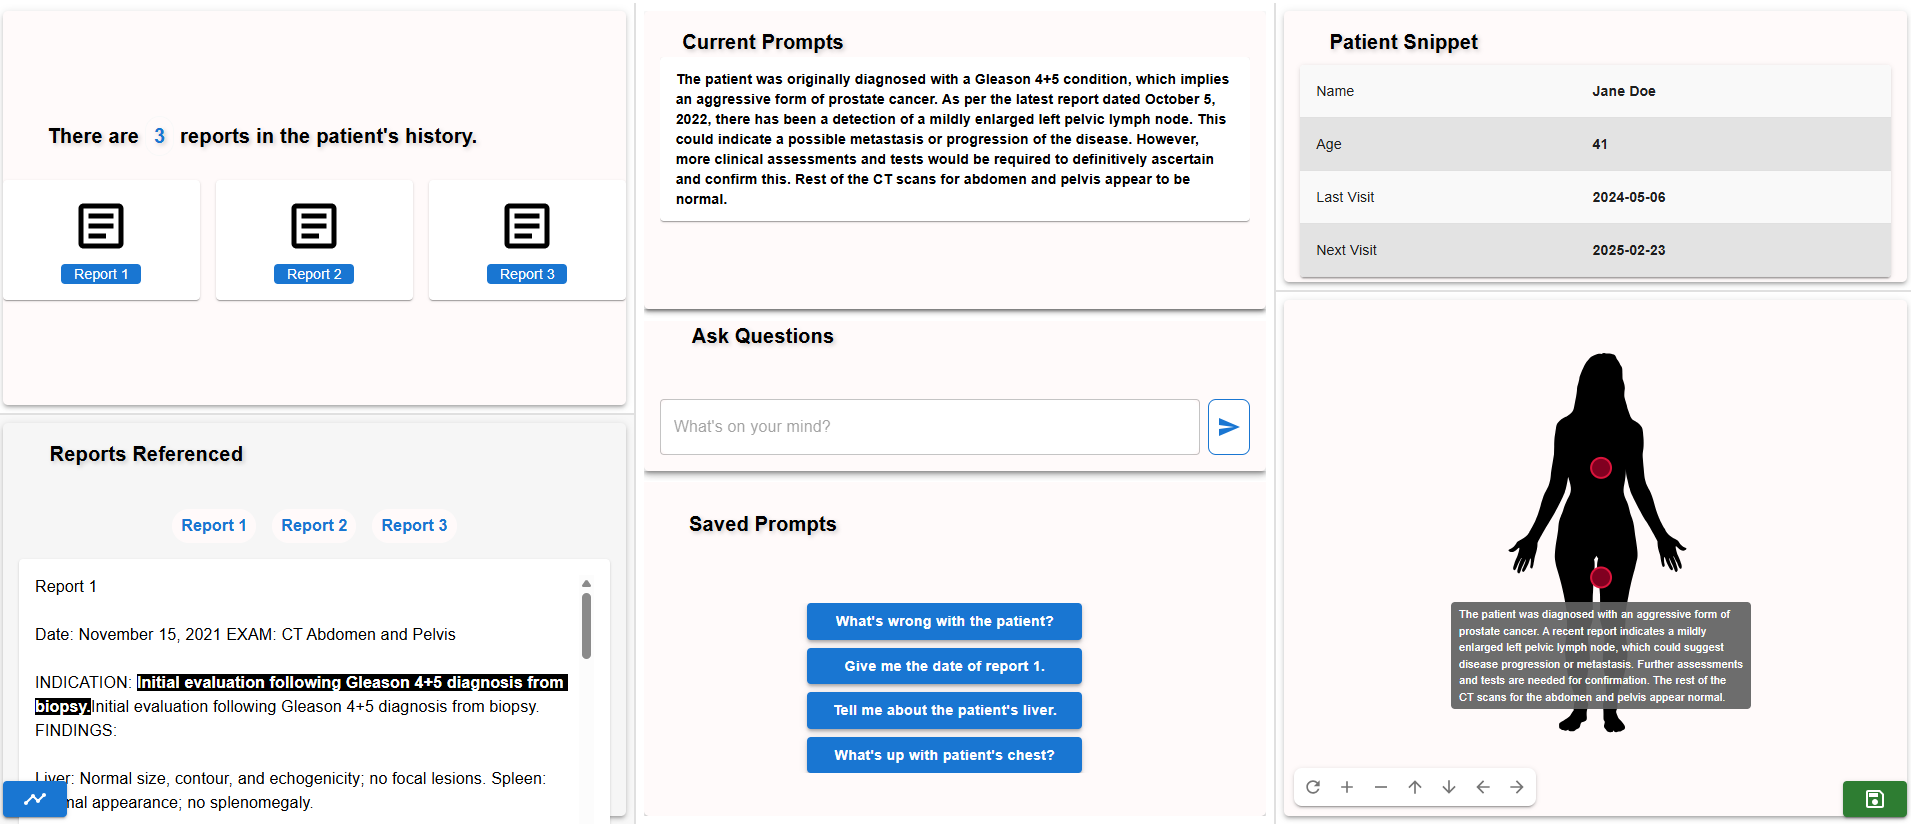The image size is (1911, 829).
Task: Click "Tell me about the patient's liver"
Action: [944, 710]
